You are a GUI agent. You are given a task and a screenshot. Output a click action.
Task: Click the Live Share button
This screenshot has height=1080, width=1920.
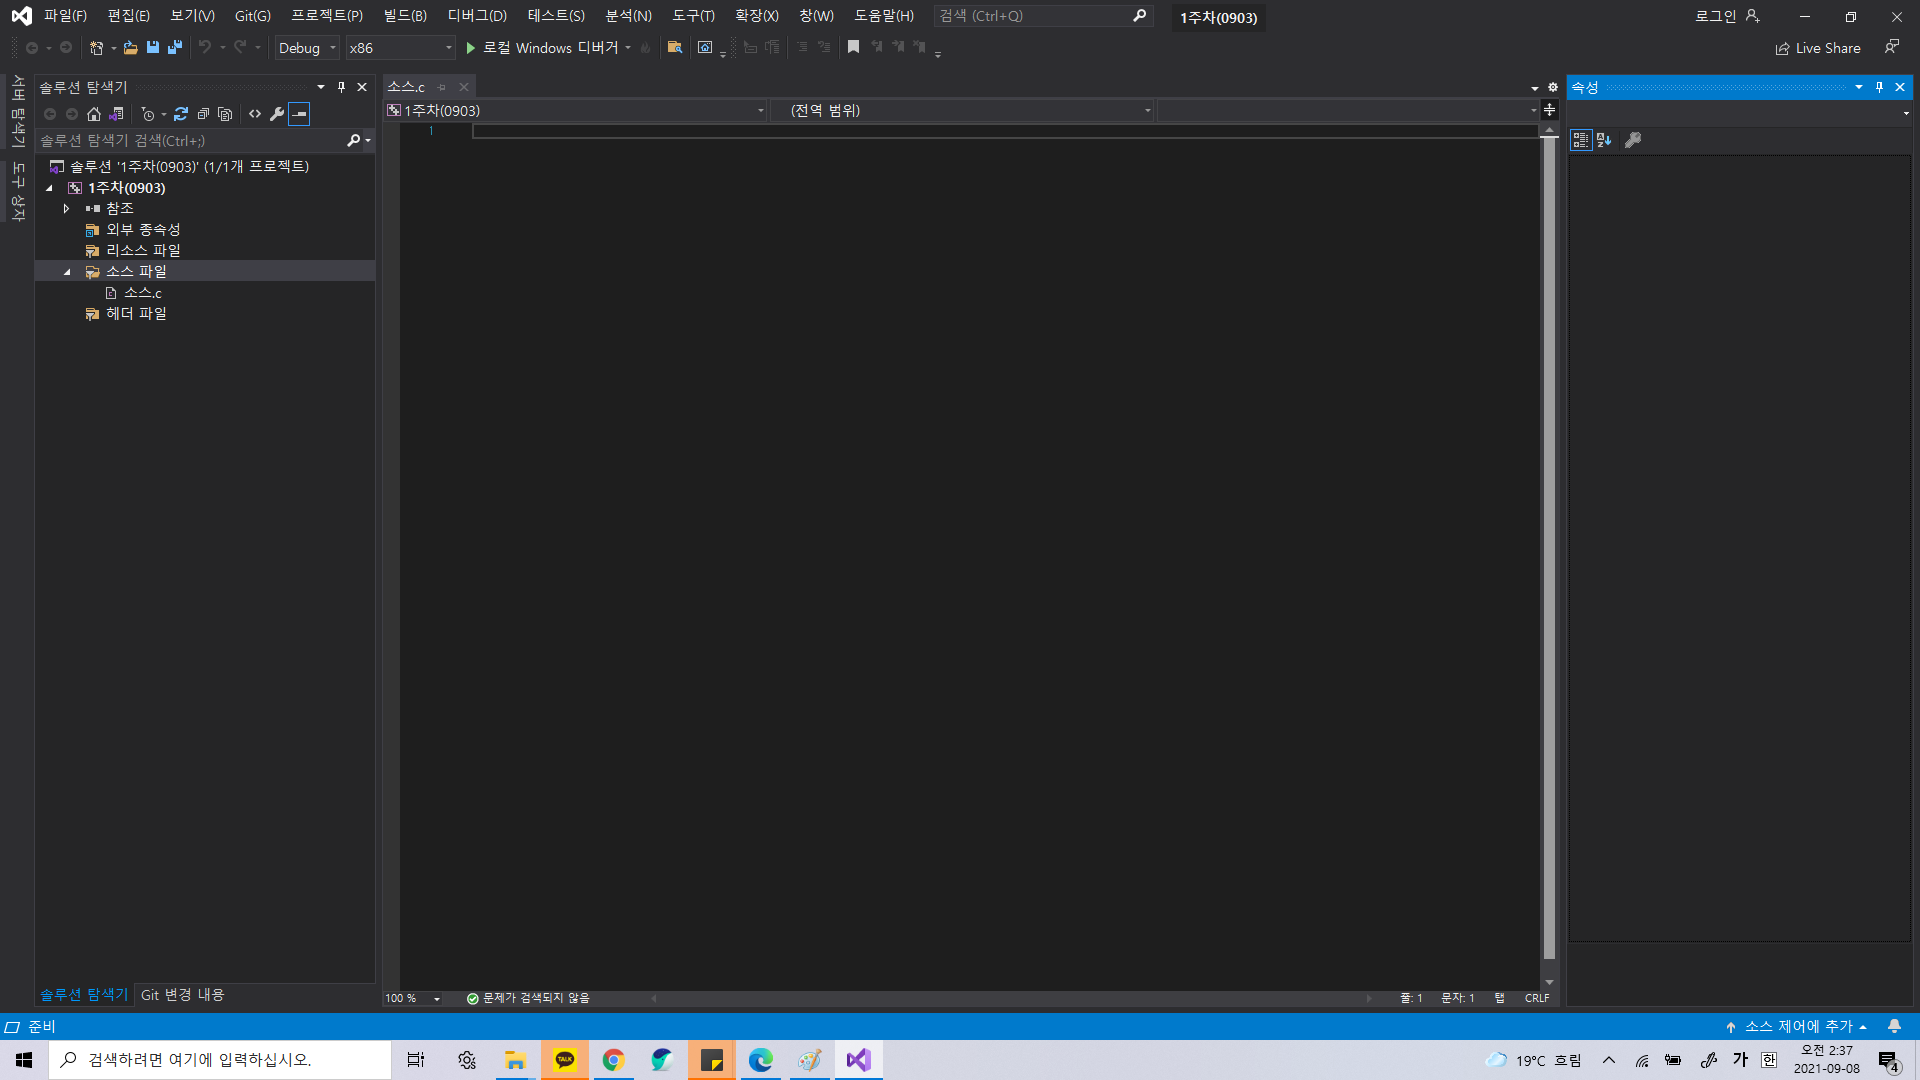[1818, 48]
